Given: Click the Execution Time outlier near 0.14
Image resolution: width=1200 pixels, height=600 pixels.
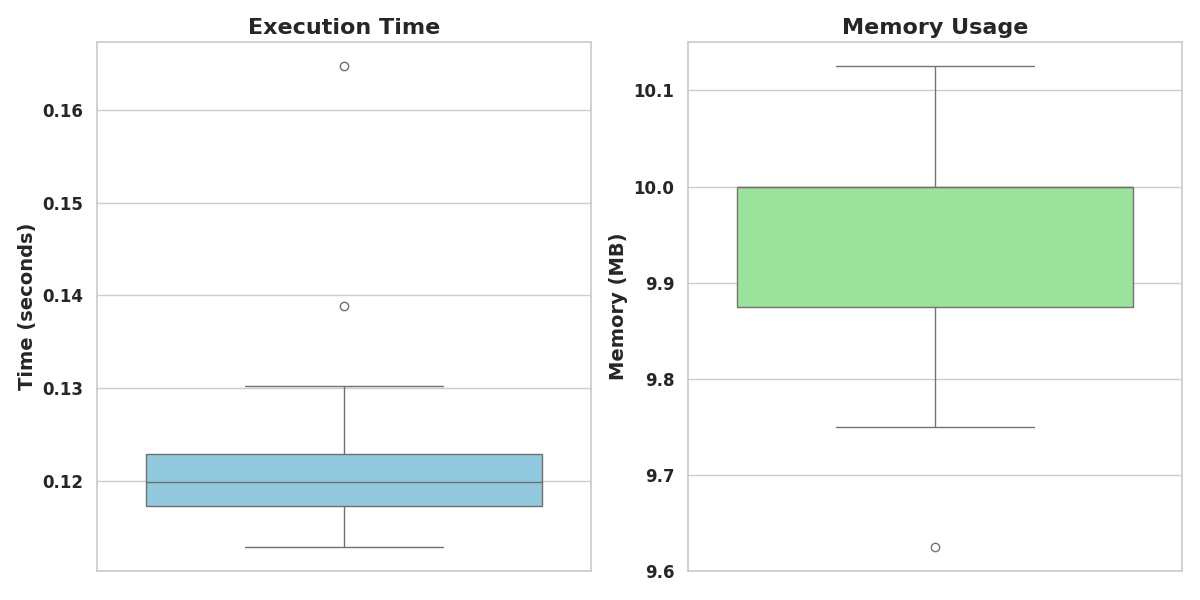Looking at the screenshot, I should tap(344, 306).
